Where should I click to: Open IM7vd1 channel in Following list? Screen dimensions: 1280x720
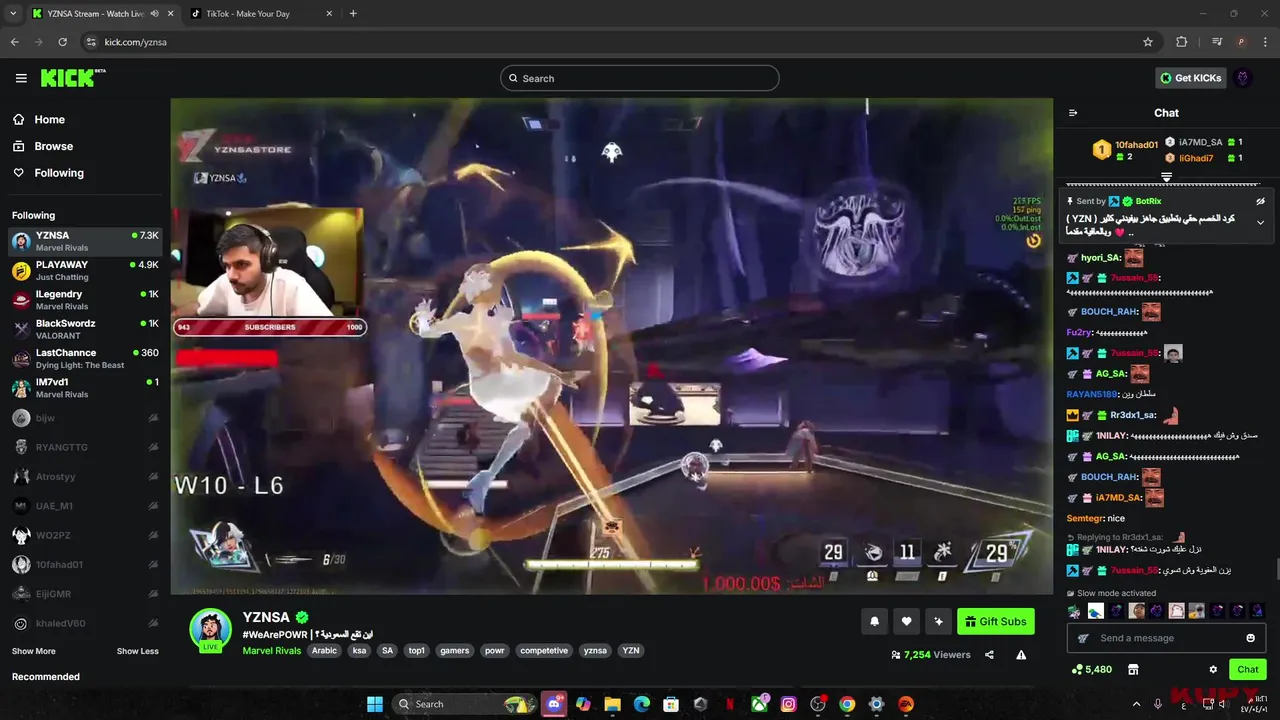point(85,388)
